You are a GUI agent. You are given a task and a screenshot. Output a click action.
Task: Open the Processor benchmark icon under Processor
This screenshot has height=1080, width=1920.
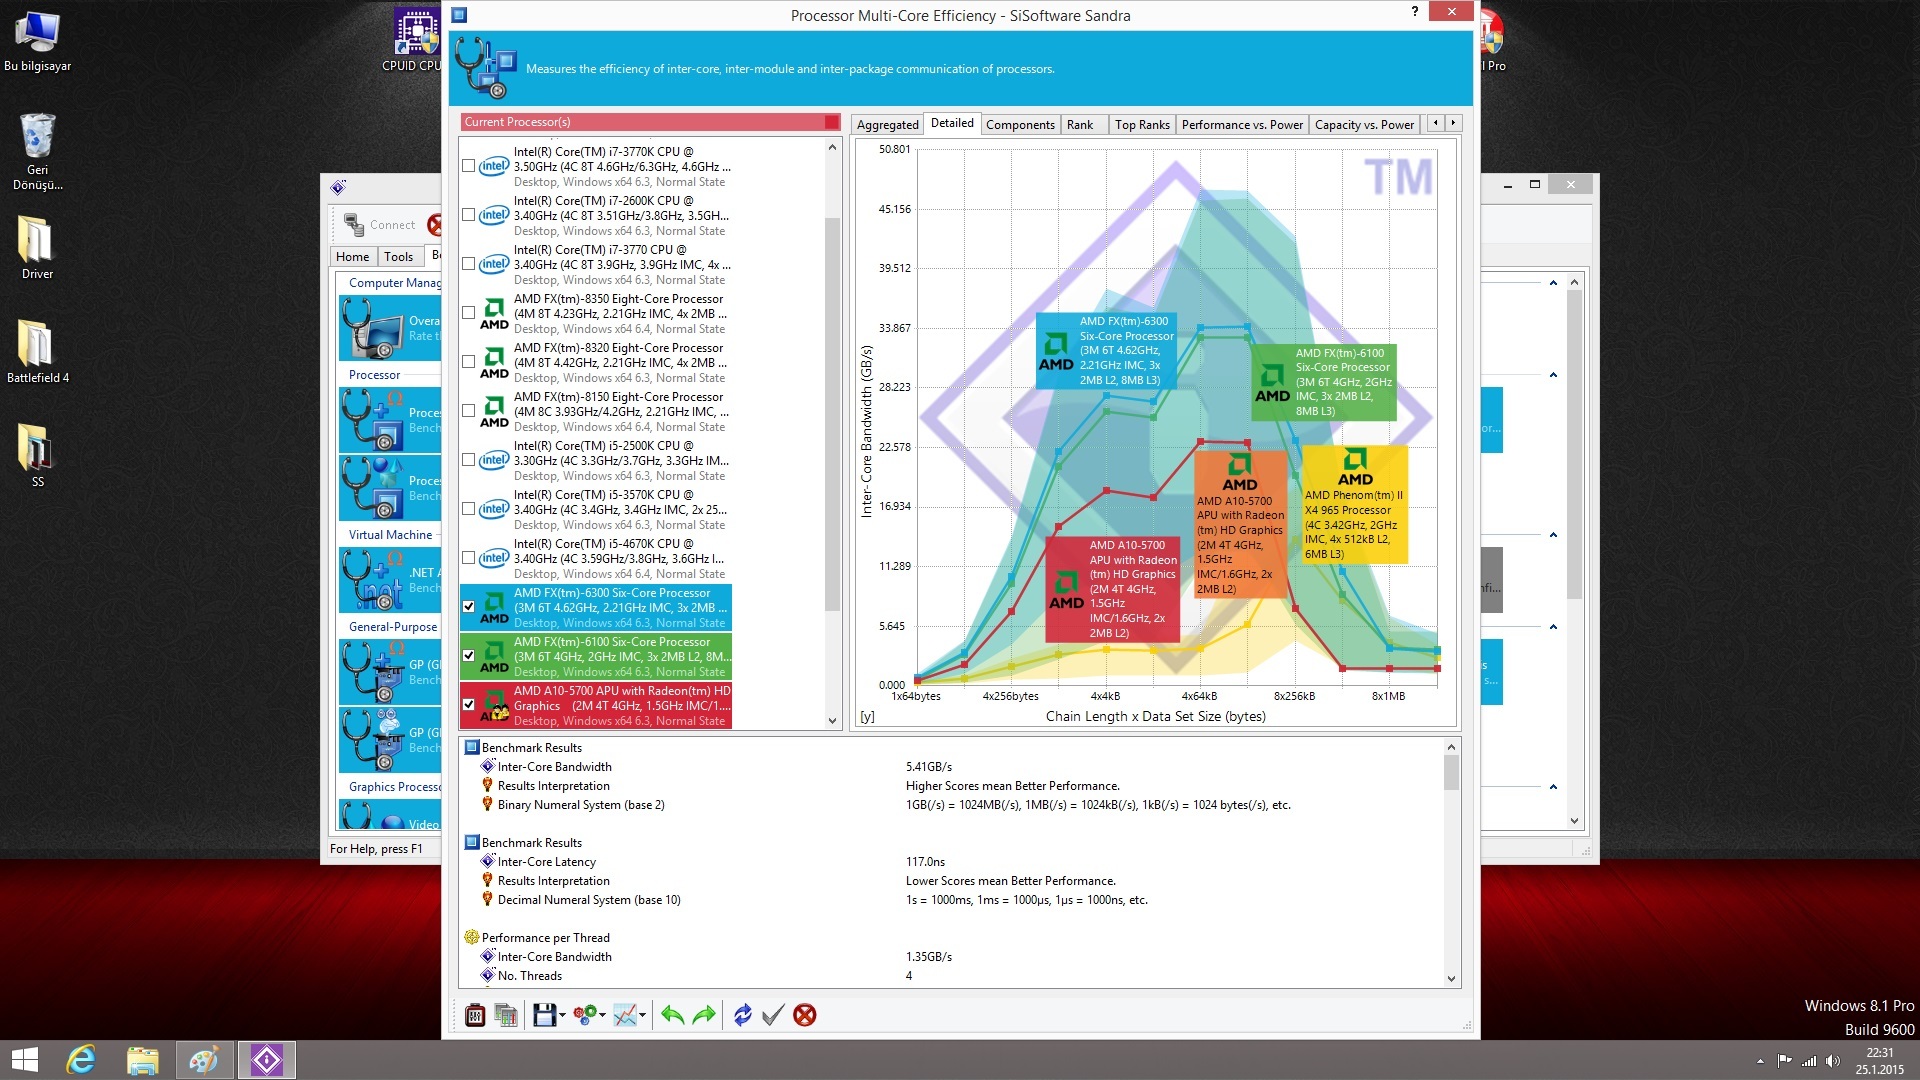(x=390, y=420)
